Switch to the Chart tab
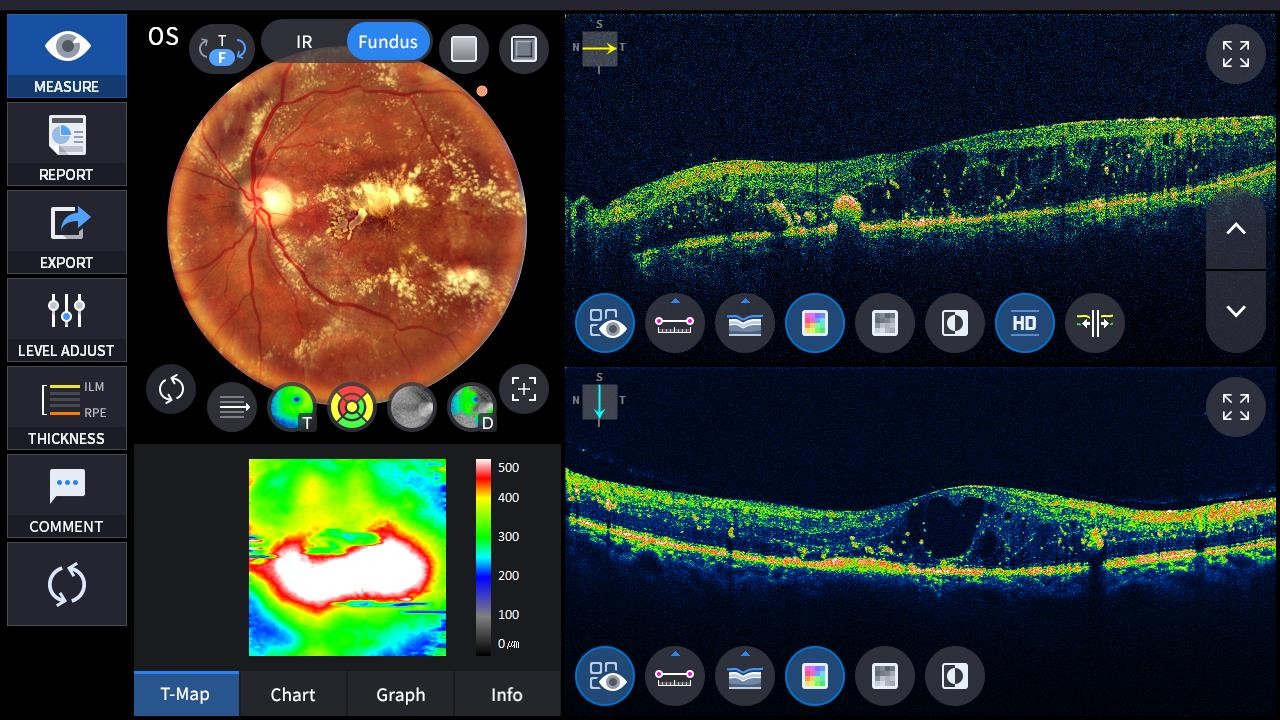The height and width of the screenshot is (720, 1280). [x=292, y=694]
